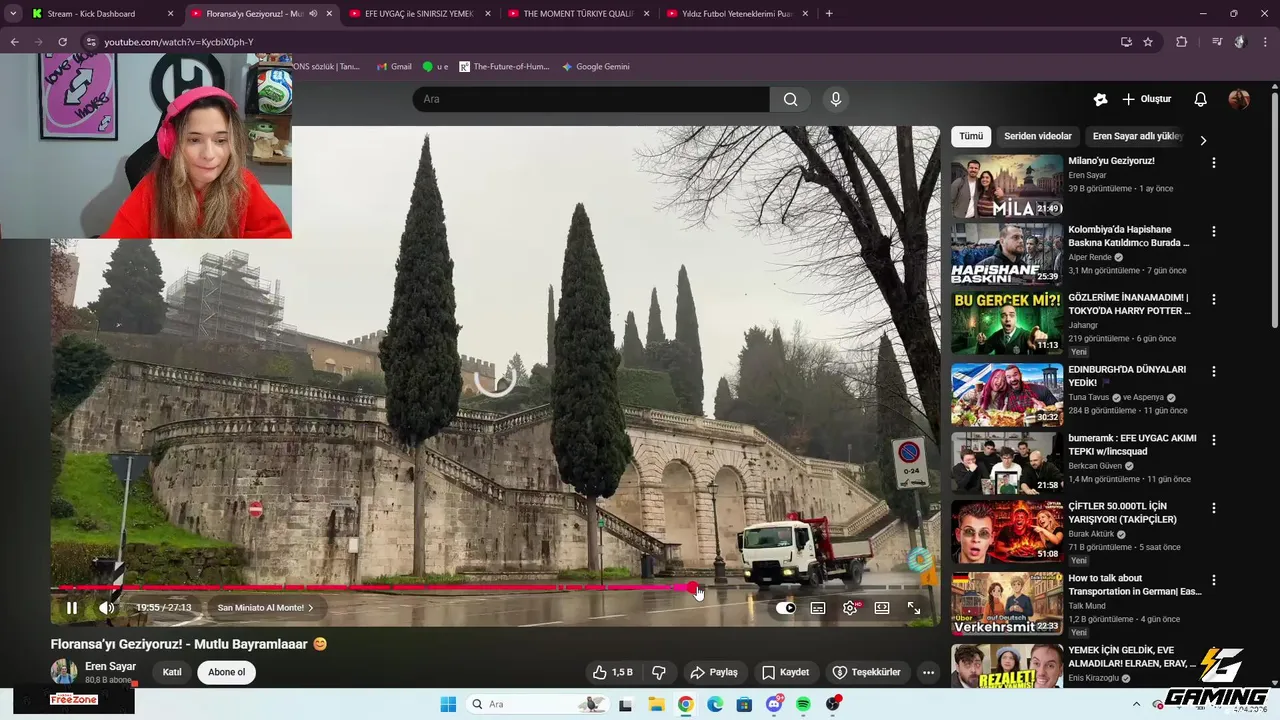
Task: Open YouTube notifications bell
Action: 1201,99
